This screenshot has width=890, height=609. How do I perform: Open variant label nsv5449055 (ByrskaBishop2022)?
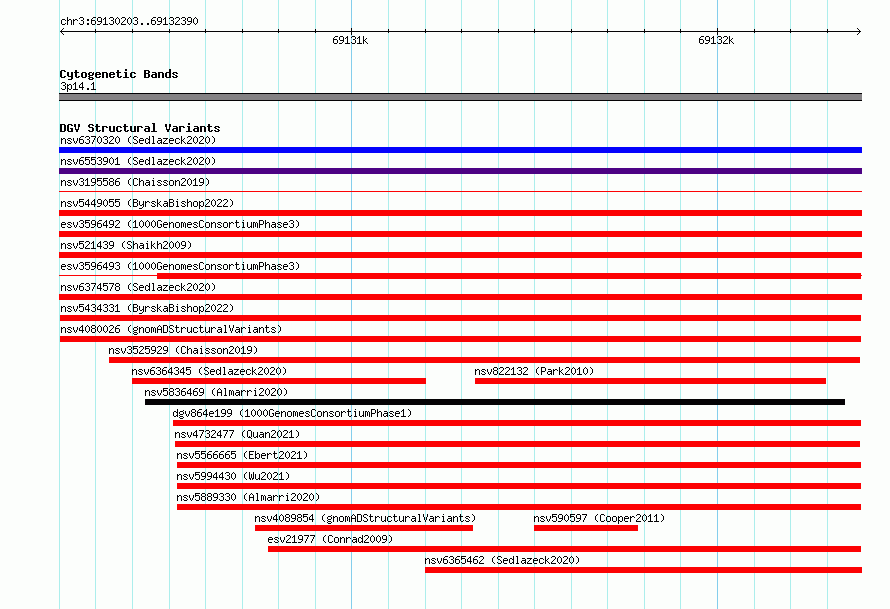[147, 203]
